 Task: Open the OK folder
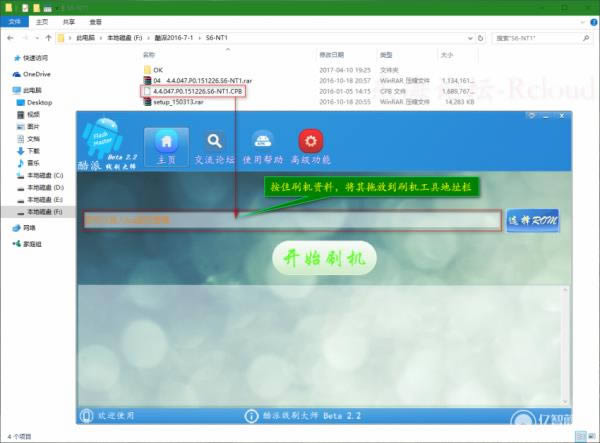point(157,70)
